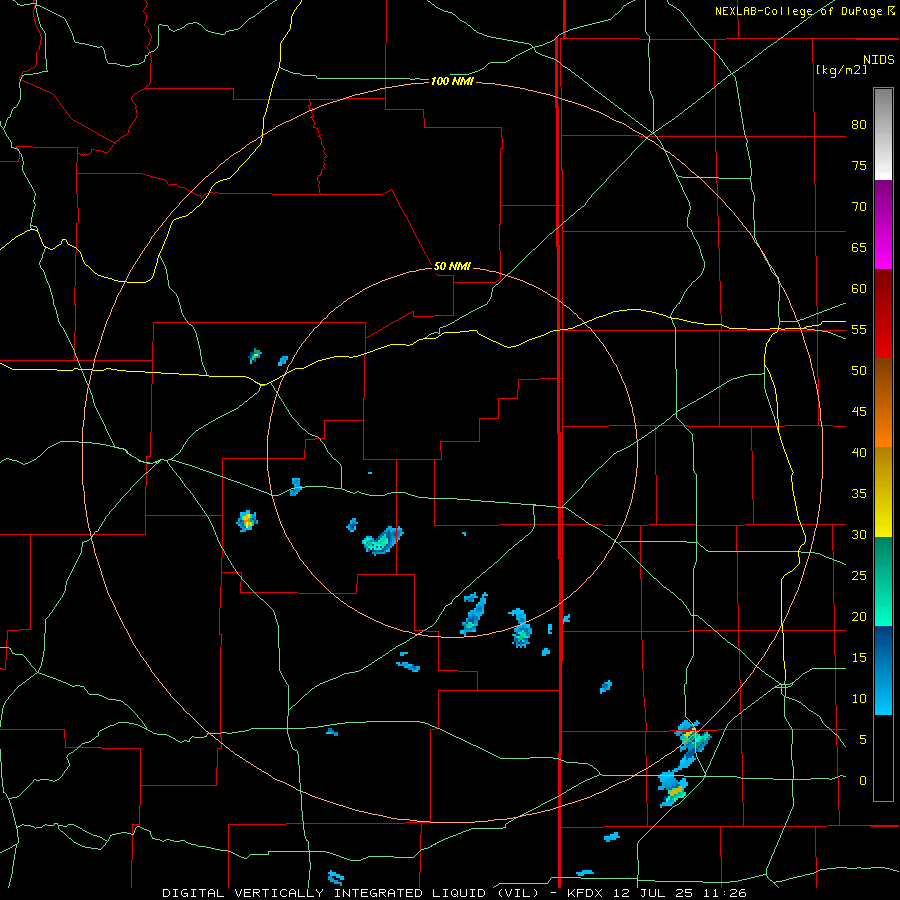Click the 50 value on the scale
Viewport: 900px width, 900px height.
[x=859, y=370]
